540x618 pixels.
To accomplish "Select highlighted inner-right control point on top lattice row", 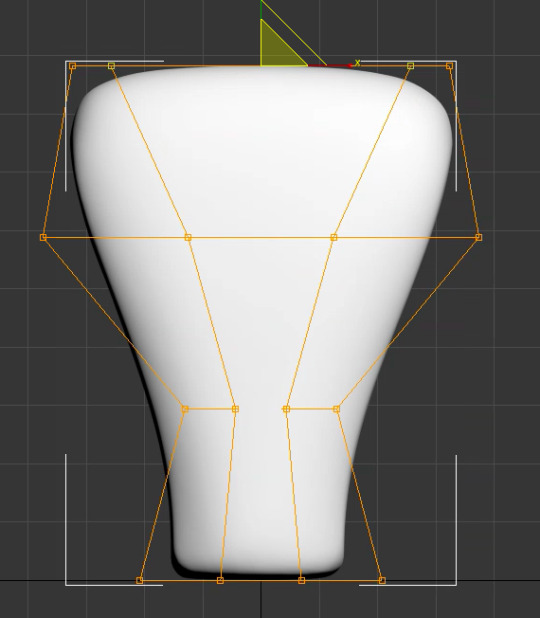I will coord(410,66).
